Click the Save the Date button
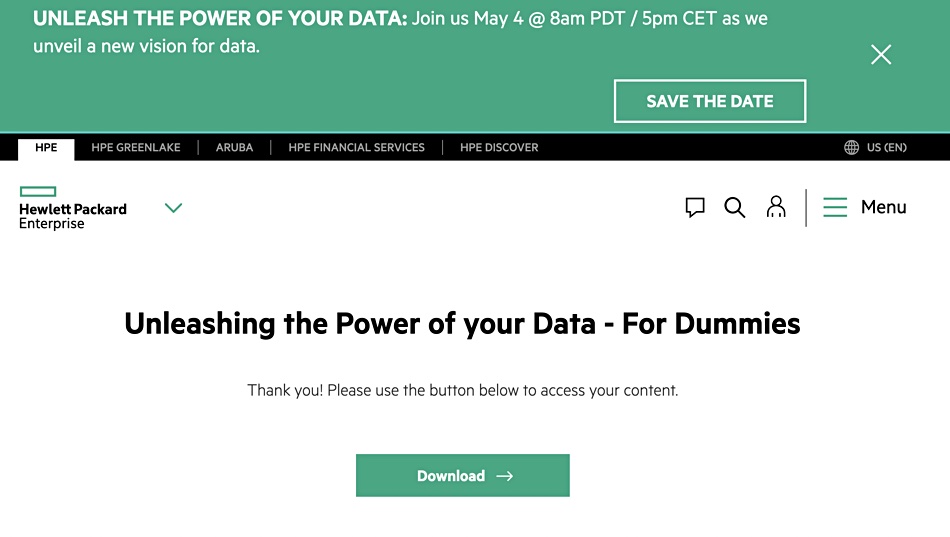Viewport: 950px width, 537px height. [x=710, y=101]
